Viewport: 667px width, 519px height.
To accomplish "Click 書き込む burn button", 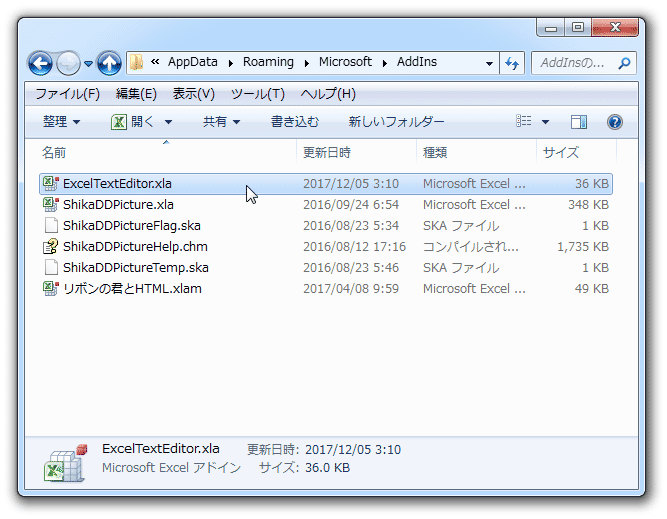I will 295,122.
